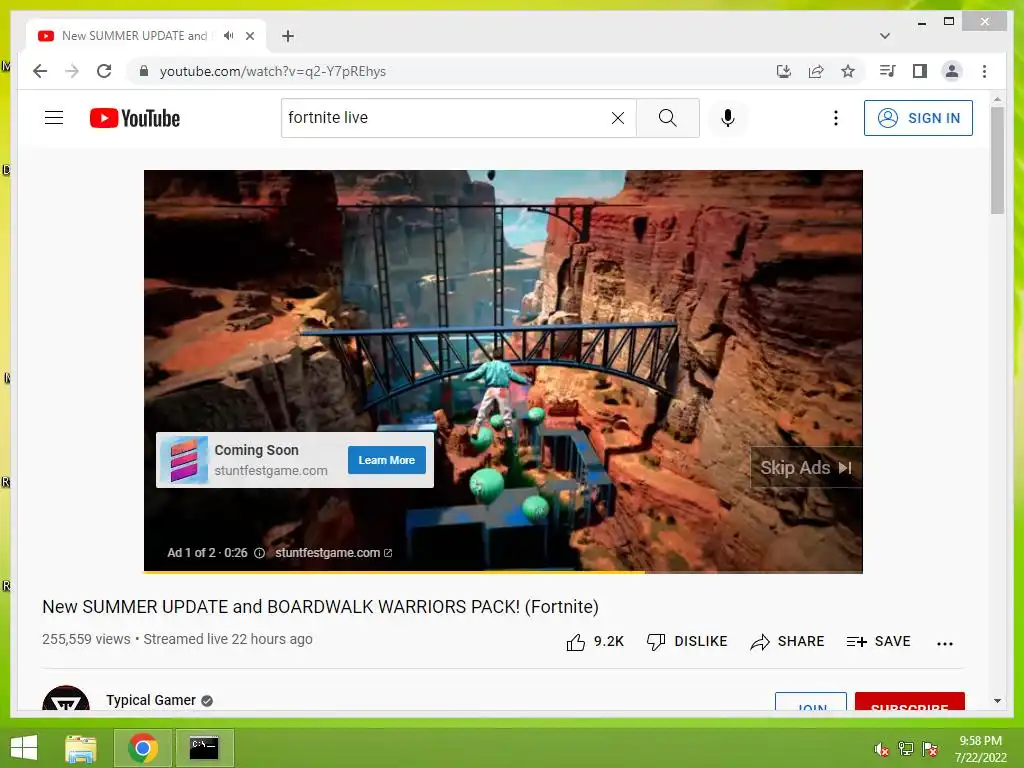Open YouTube settings three-dot menu
Viewport: 1024px width, 768px height.
pyautogui.click(x=835, y=118)
